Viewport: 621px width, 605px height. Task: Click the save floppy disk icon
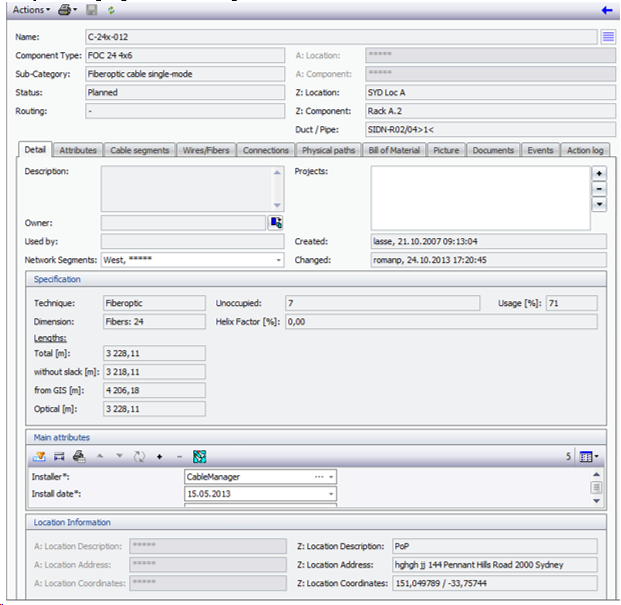(91, 10)
